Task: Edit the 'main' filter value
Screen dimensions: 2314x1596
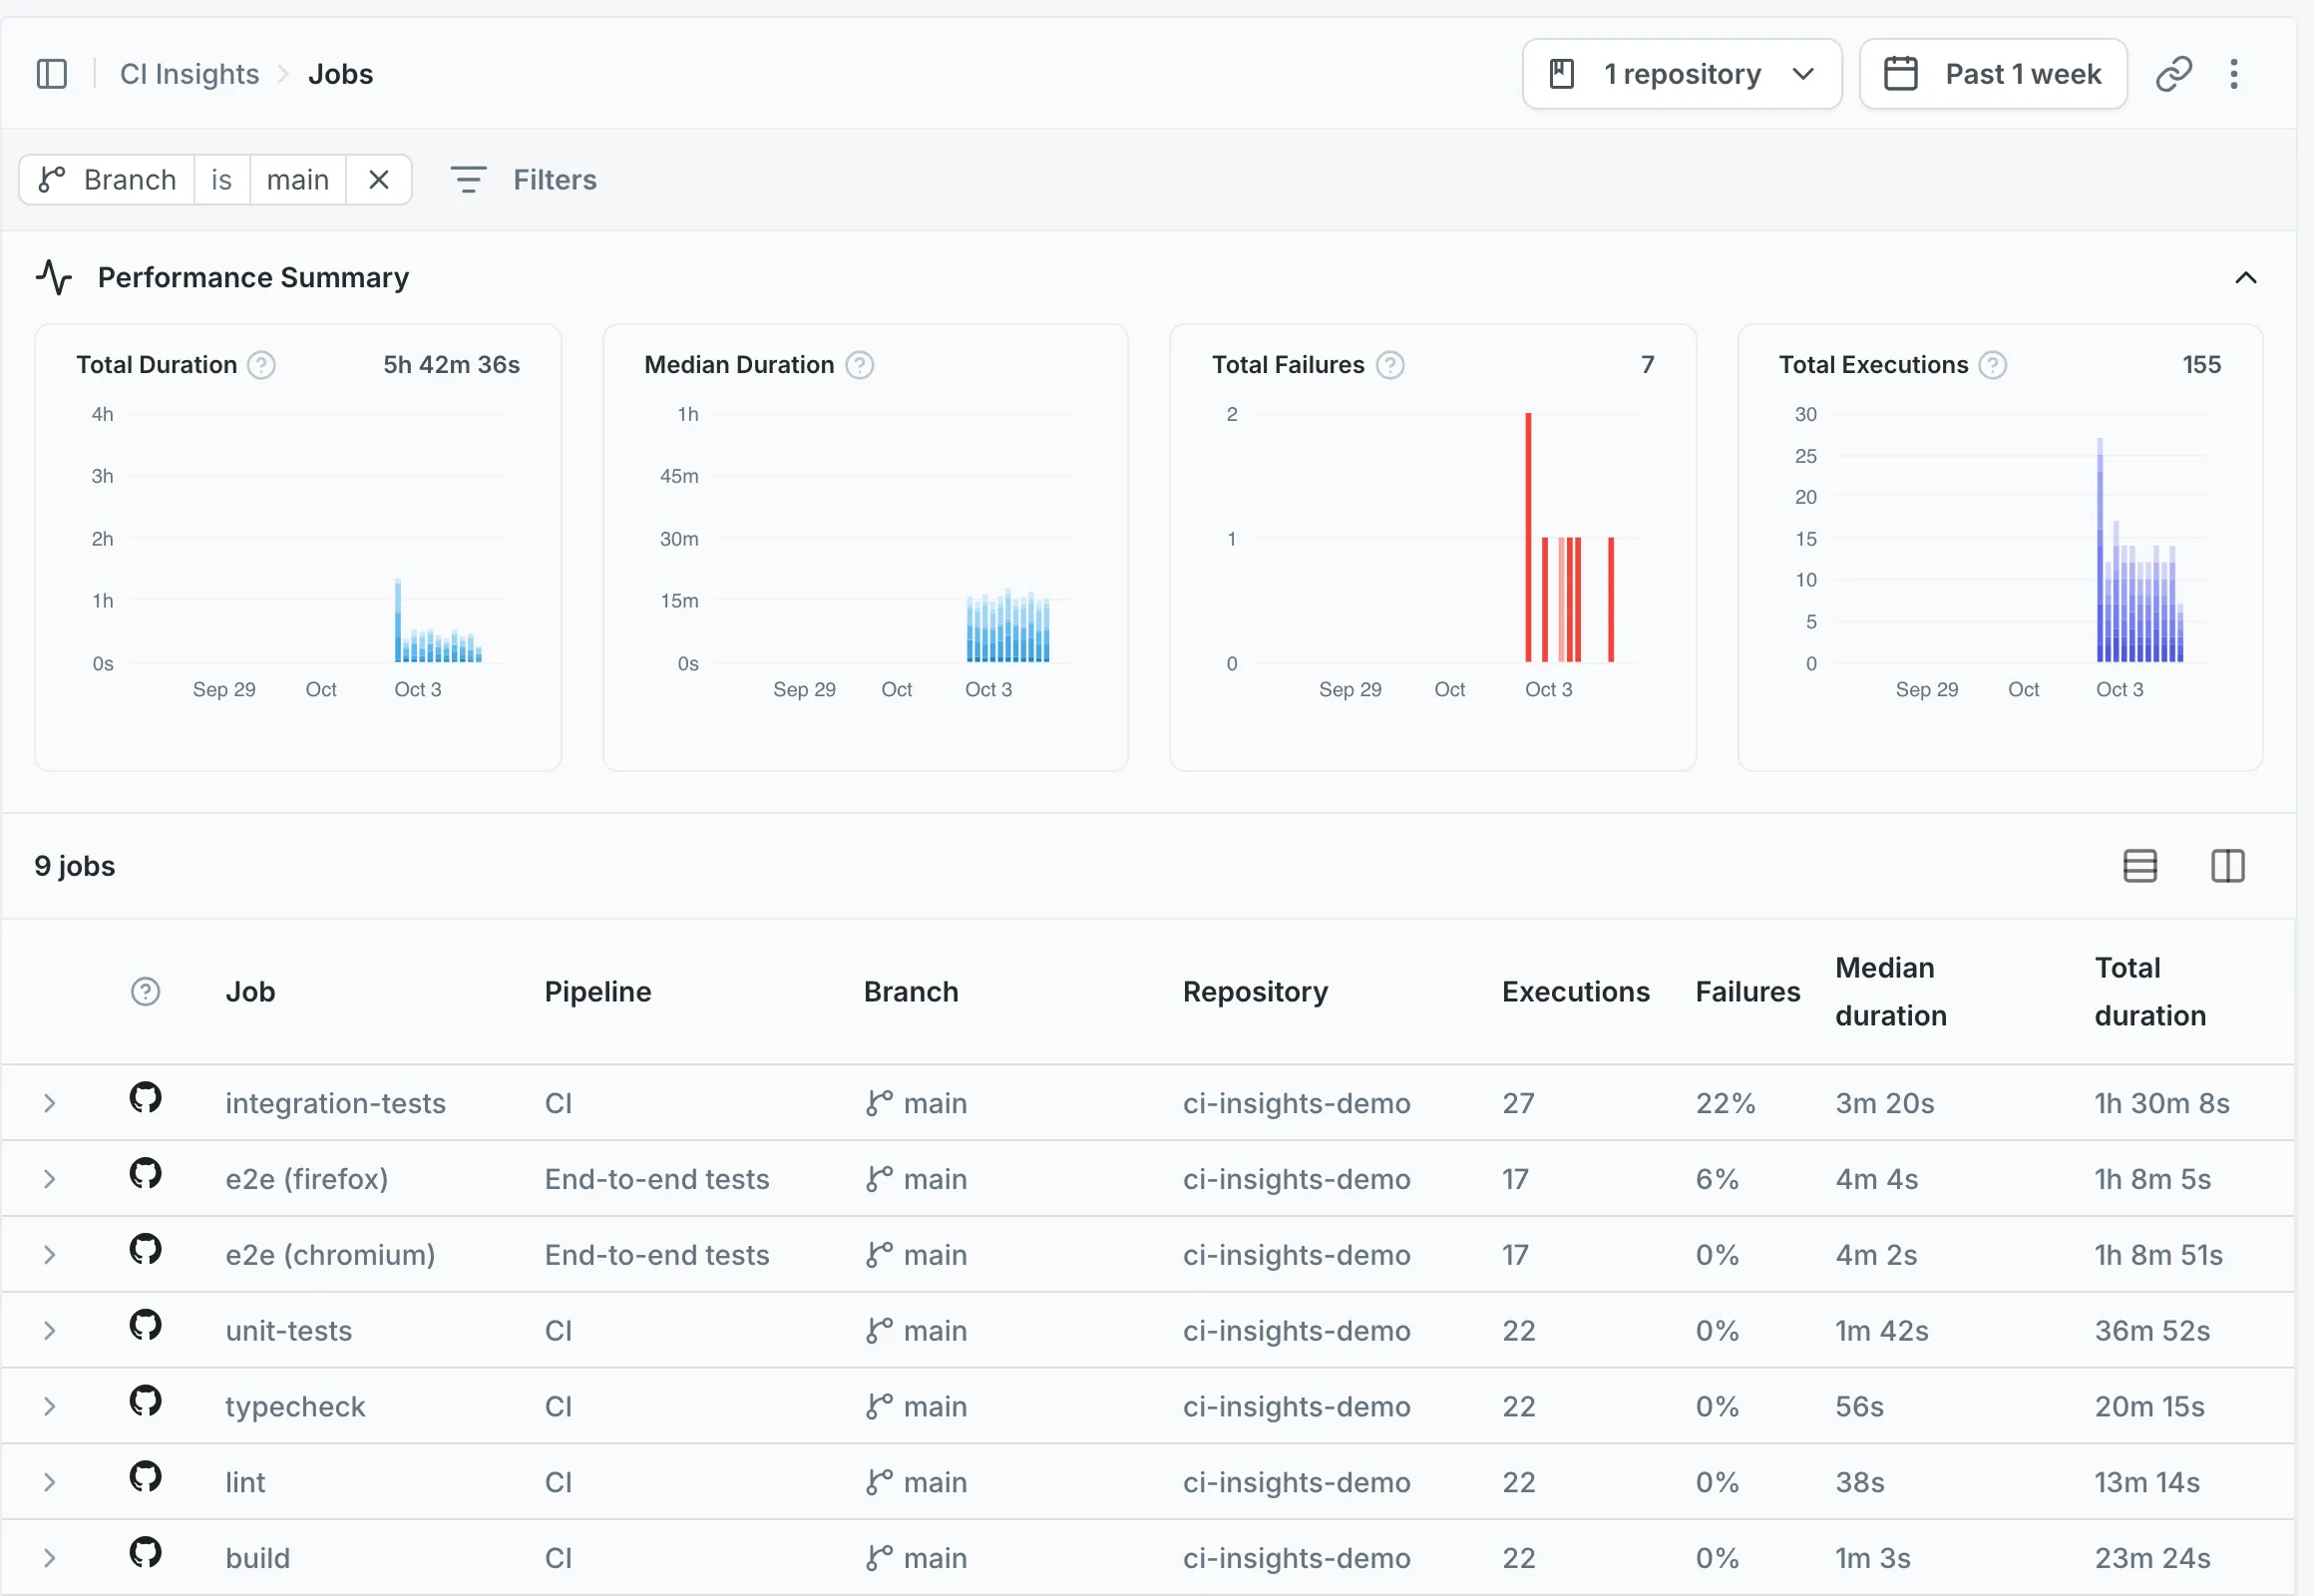Action: [298, 180]
